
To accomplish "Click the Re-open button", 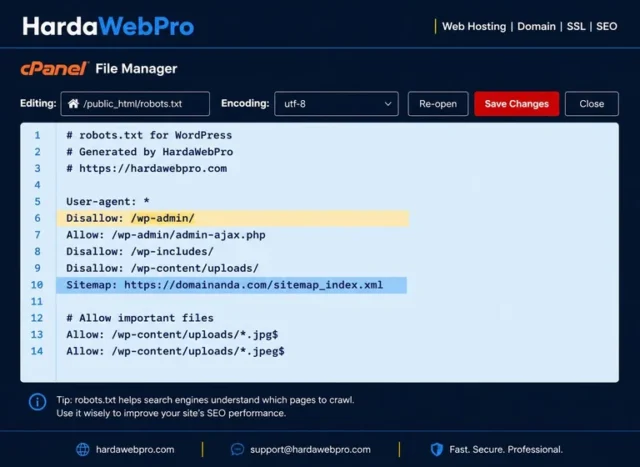I will pos(438,104).
